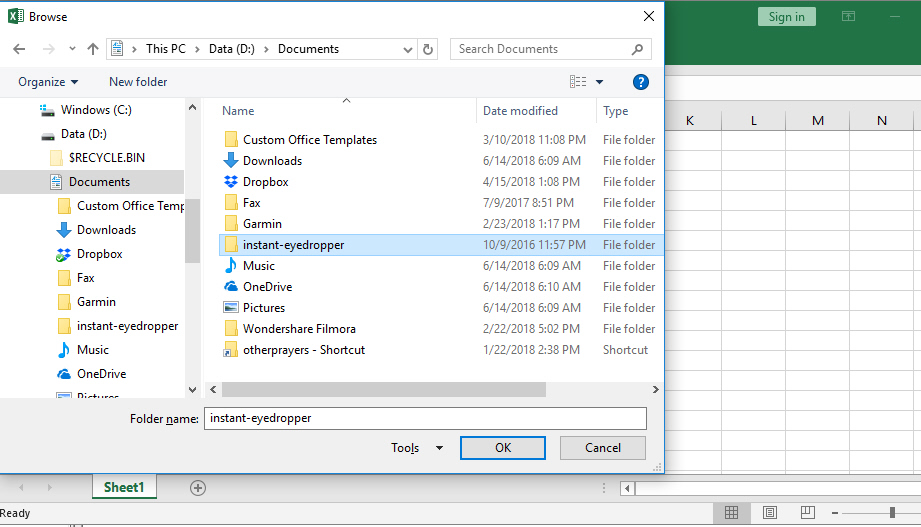Viewport: 921px width, 527px height.
Task: Cancel the Browse dialog
Action: [603, 448]
